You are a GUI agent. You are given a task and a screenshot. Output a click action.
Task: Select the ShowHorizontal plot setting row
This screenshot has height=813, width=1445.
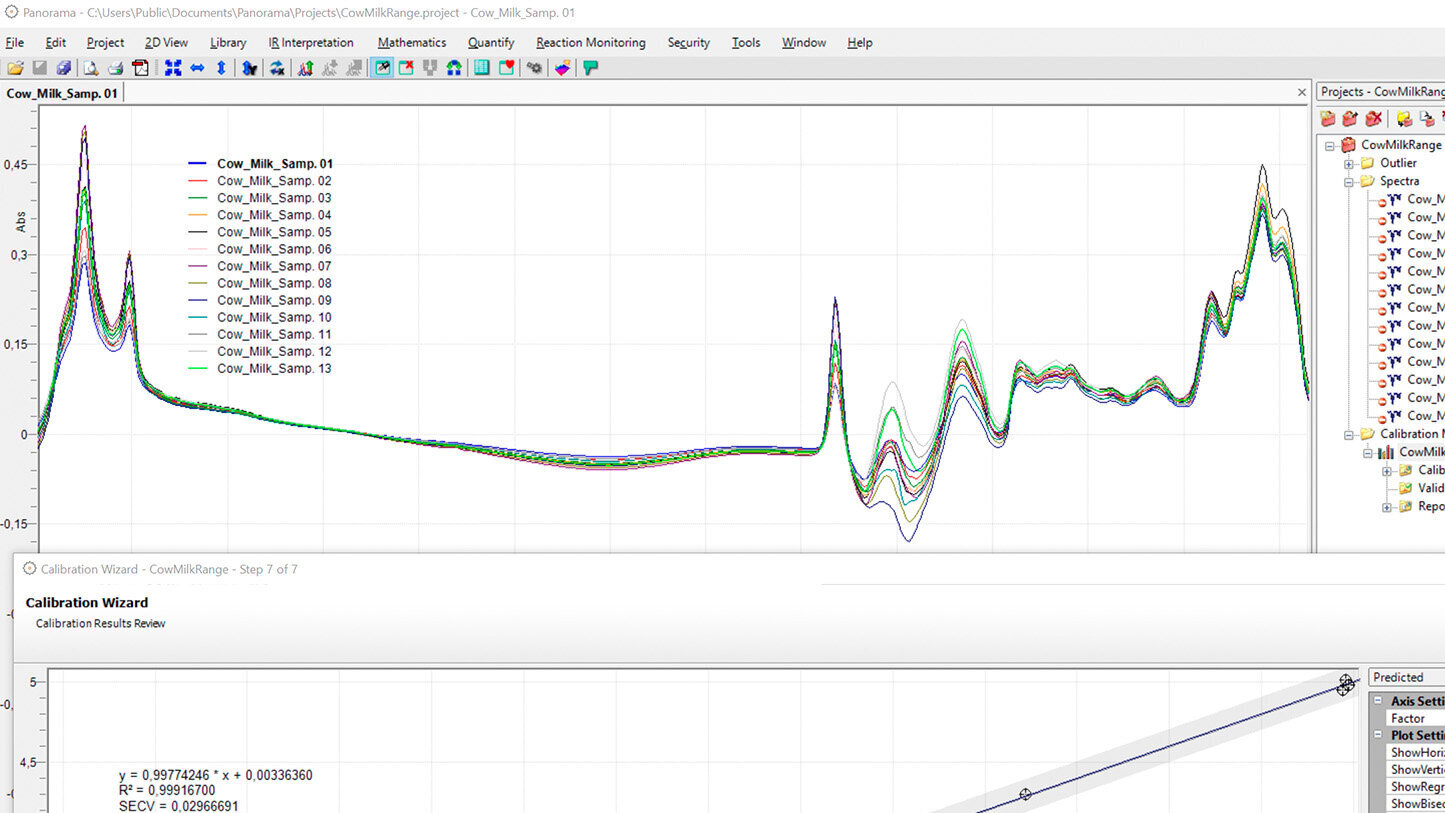pos(1416,752)
